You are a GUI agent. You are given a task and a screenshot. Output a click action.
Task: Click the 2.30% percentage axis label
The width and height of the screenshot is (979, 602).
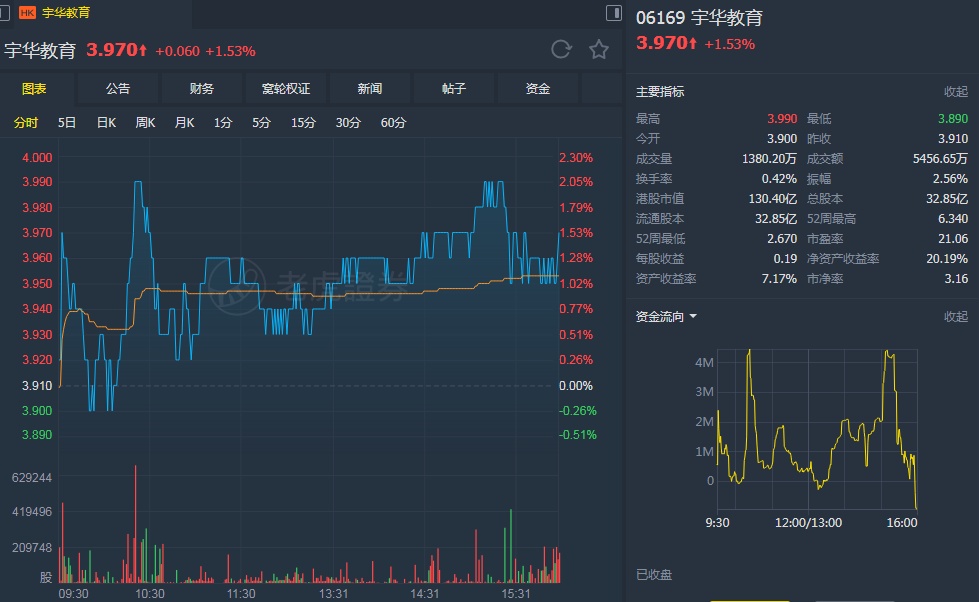[576, 157]
